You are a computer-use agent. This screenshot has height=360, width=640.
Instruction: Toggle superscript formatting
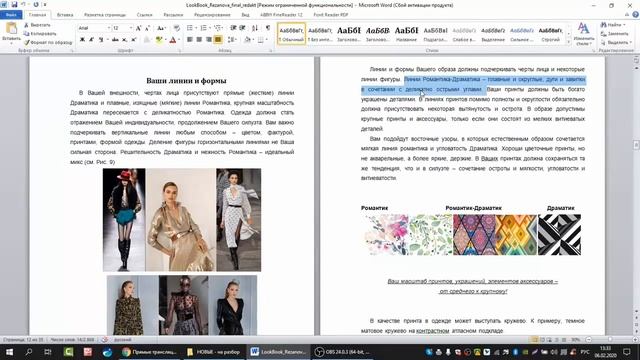pos(133,40)
